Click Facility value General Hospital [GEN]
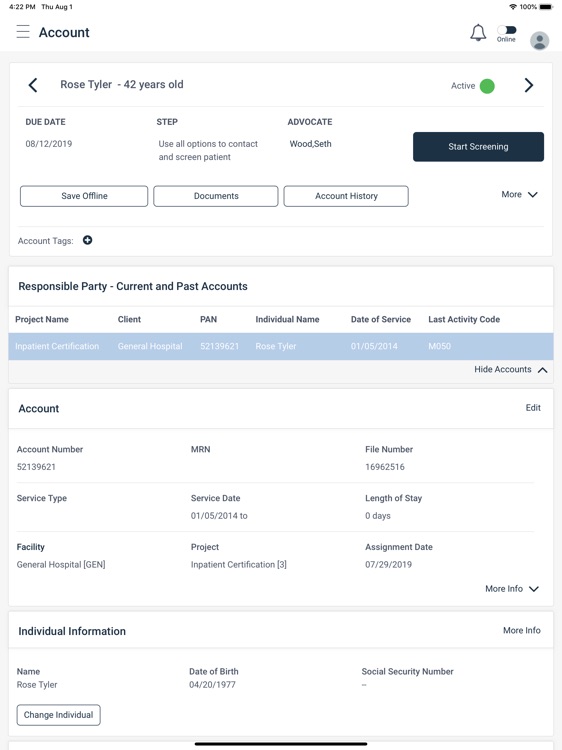The height and width of the screenshot is (750, 562). tap(61, 565)
